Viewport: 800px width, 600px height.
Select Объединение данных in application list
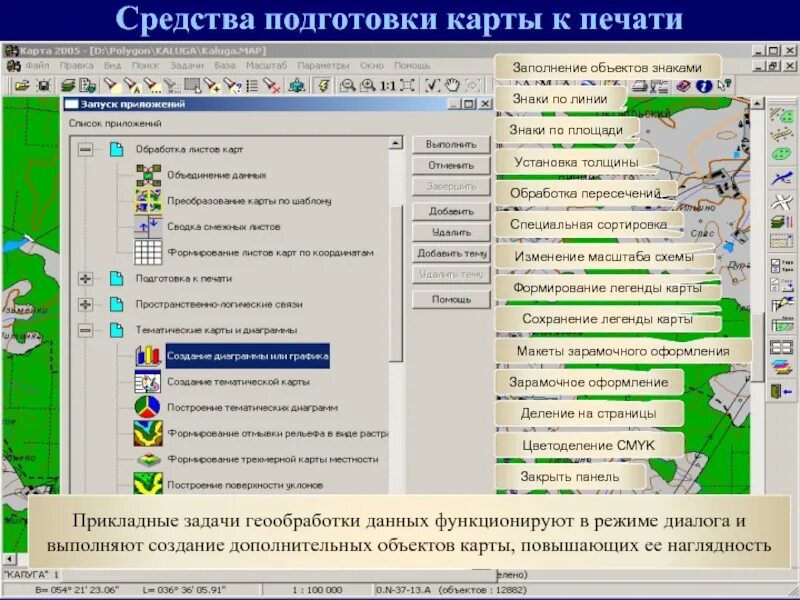[x=217, y=175]
